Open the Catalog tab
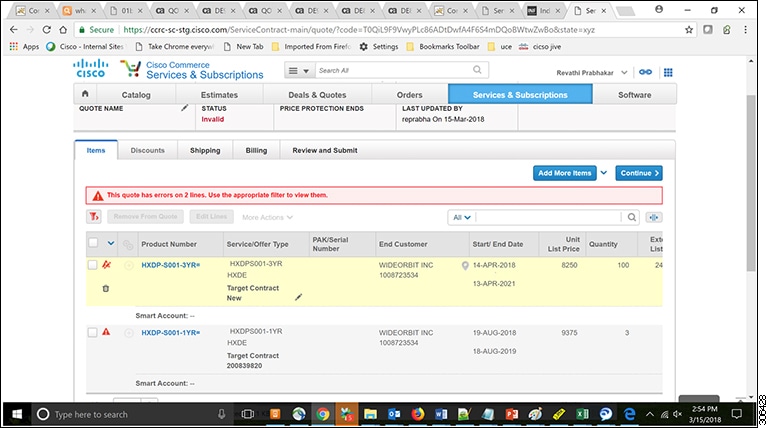768x428 pixels. [136, 95]
